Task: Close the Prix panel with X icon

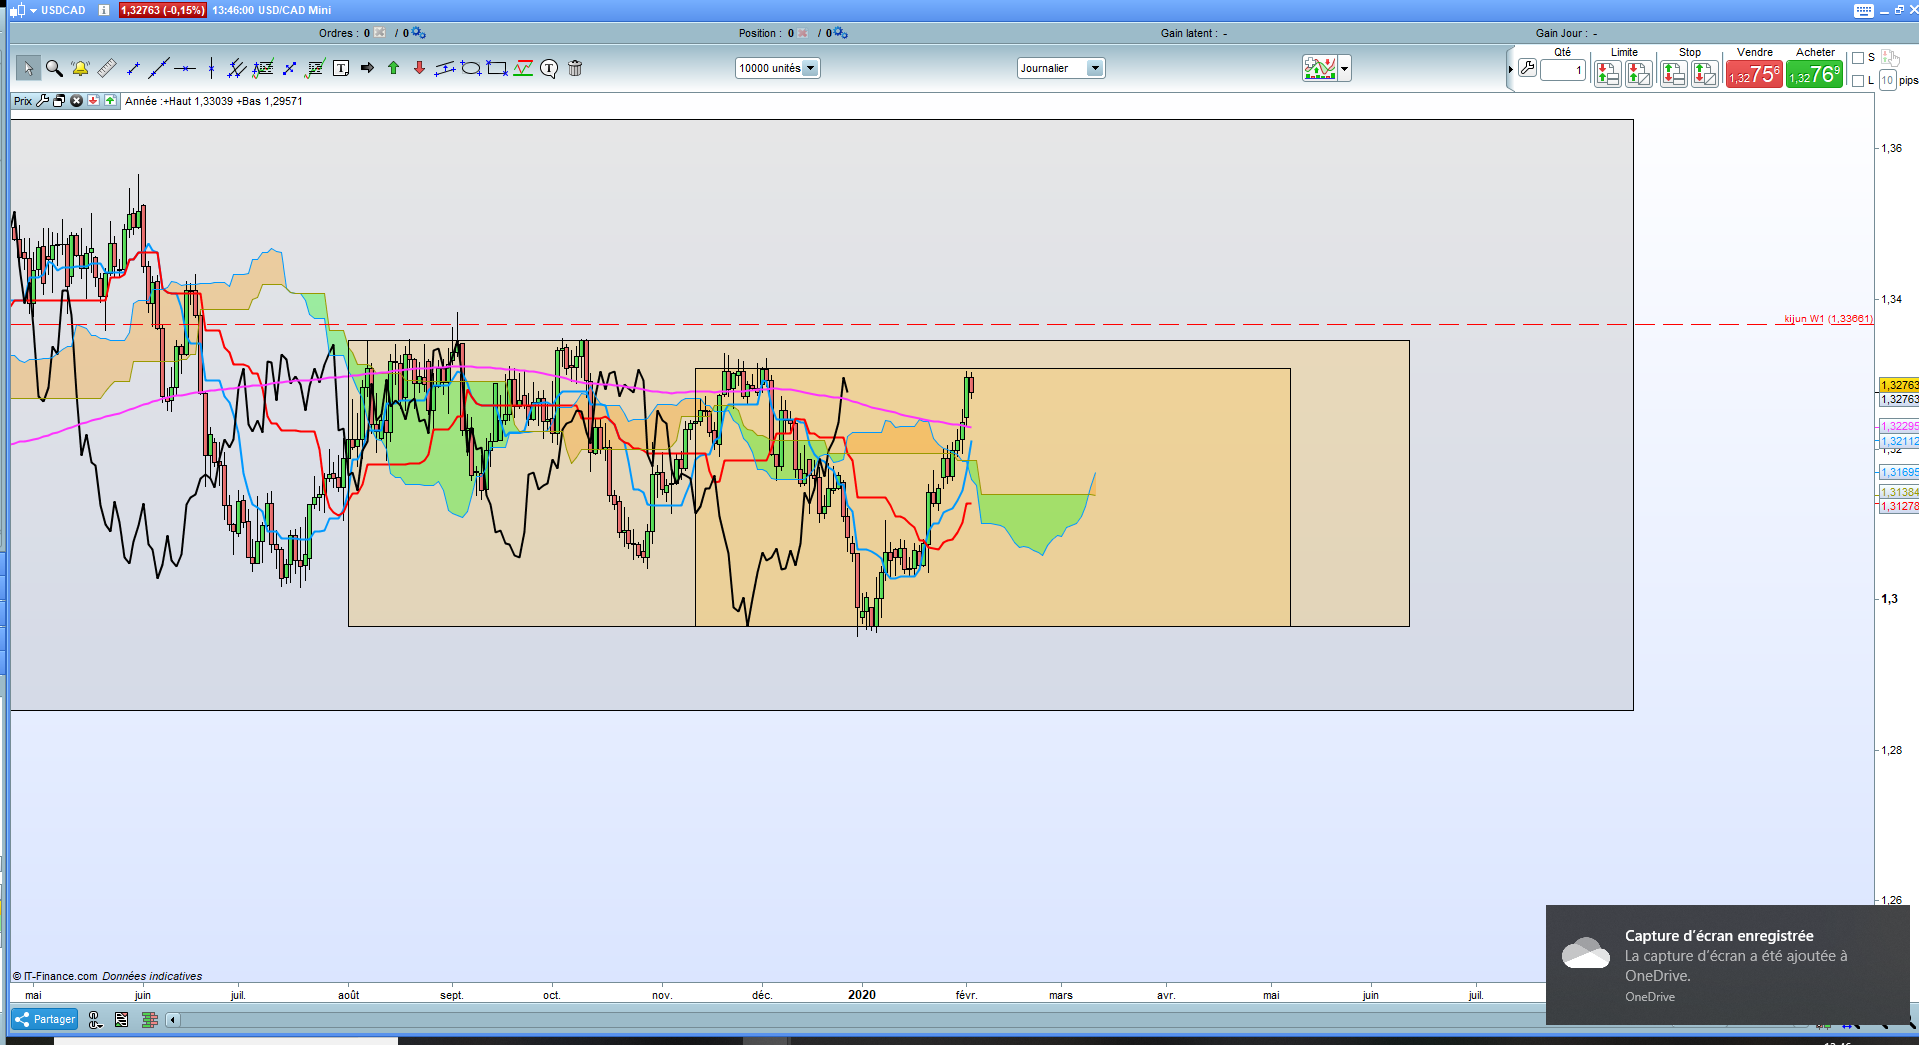Action: 76,101
